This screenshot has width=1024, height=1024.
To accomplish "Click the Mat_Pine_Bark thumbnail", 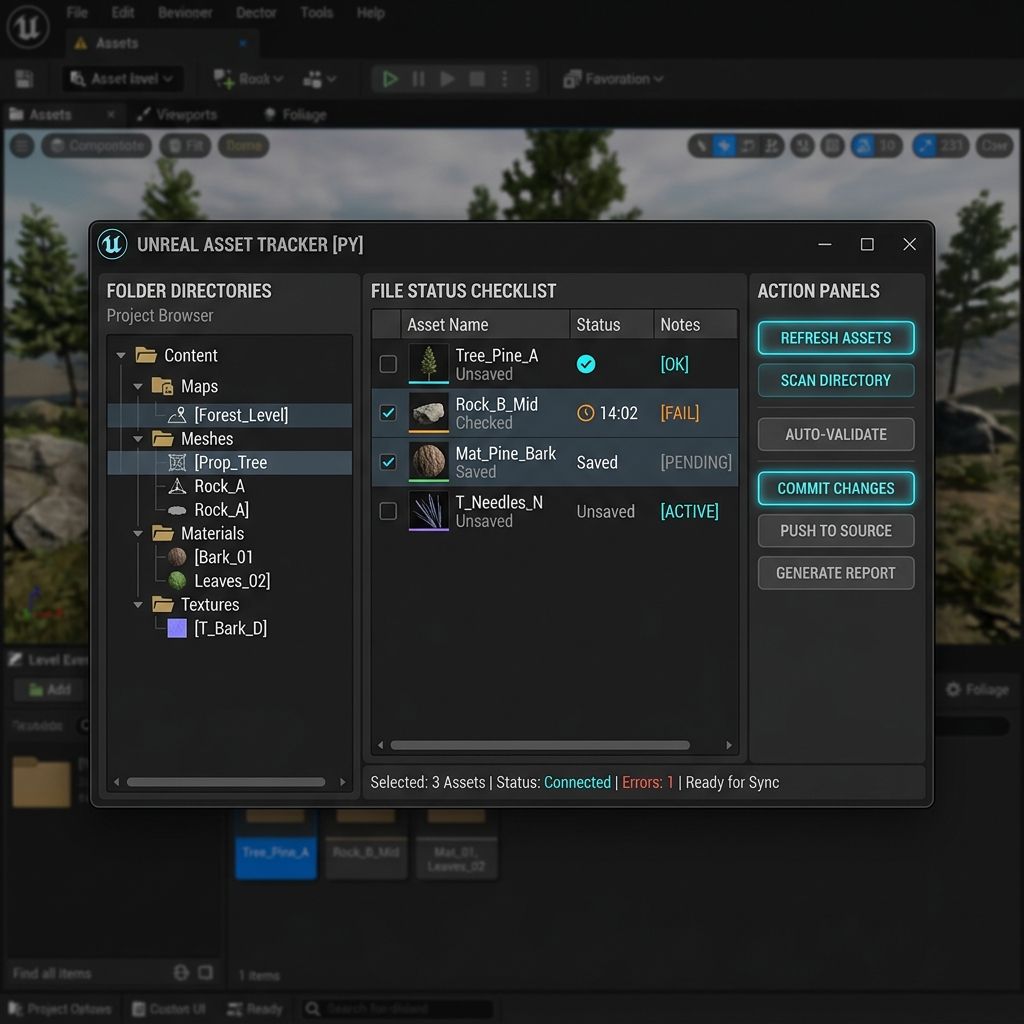I will coord(428,462).
